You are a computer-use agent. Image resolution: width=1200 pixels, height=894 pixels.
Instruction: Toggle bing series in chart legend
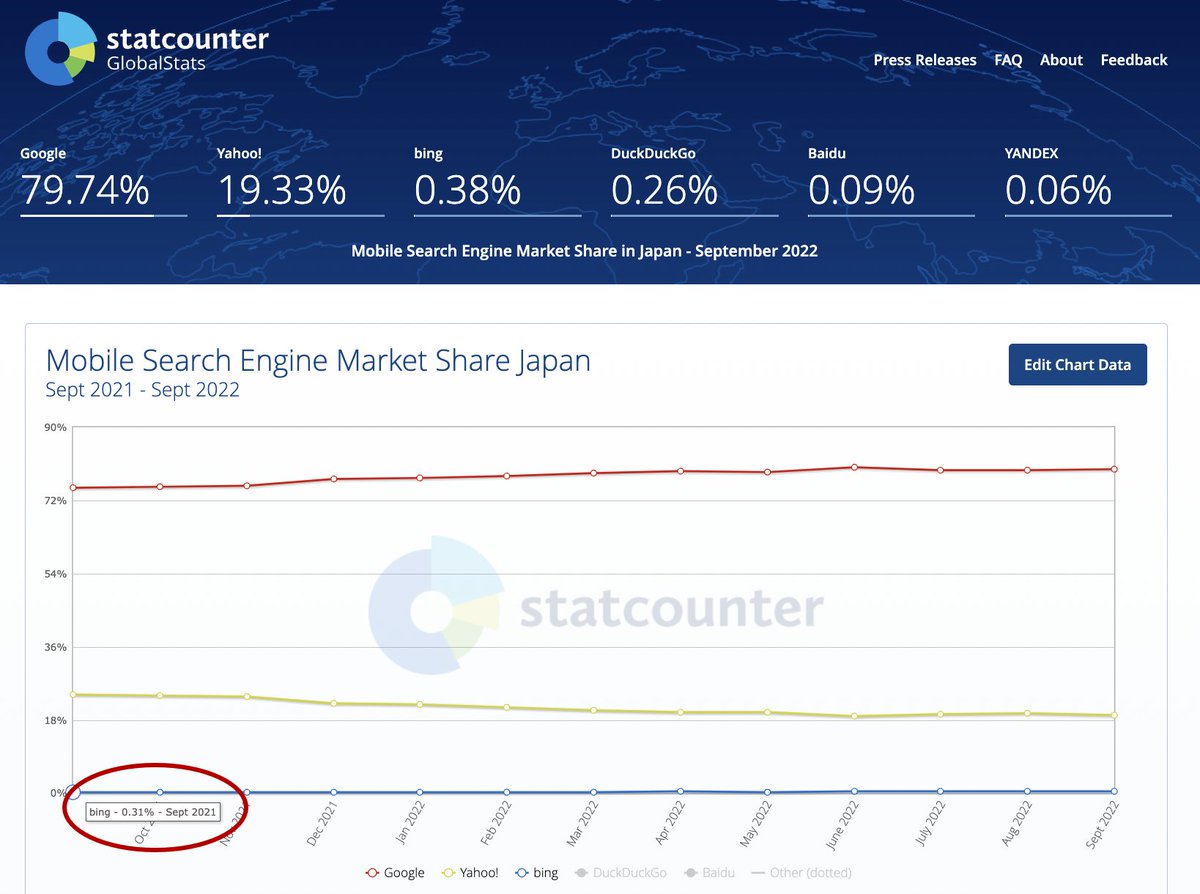coord(536,873)
